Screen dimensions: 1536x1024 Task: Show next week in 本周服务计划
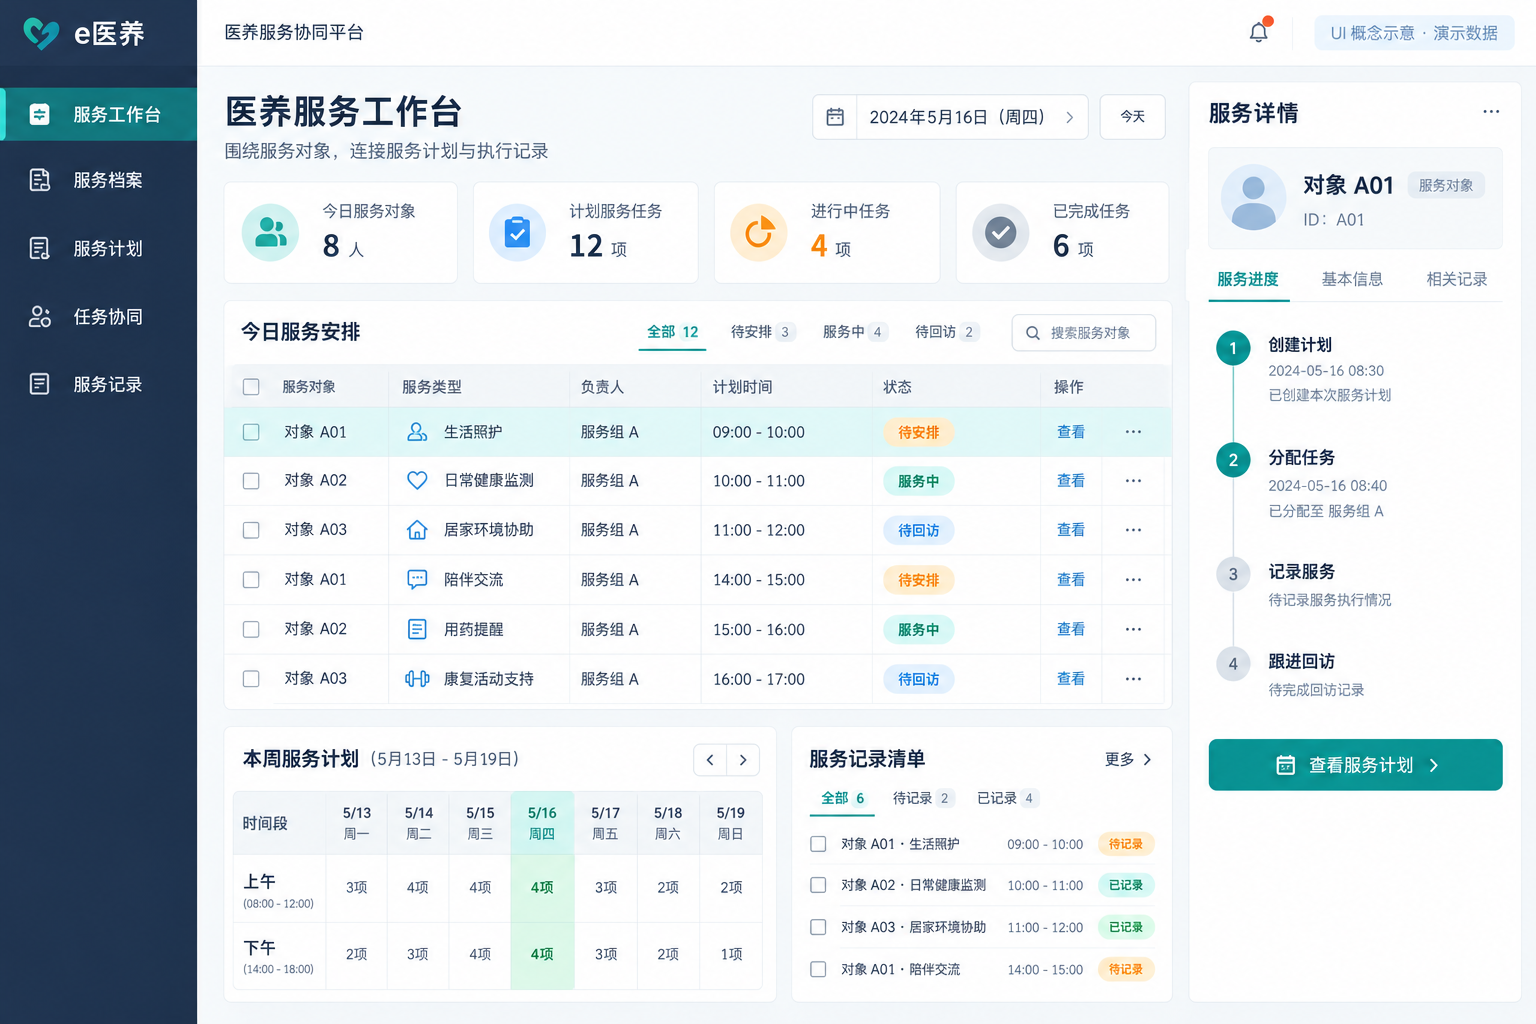(x=743, y=760)
